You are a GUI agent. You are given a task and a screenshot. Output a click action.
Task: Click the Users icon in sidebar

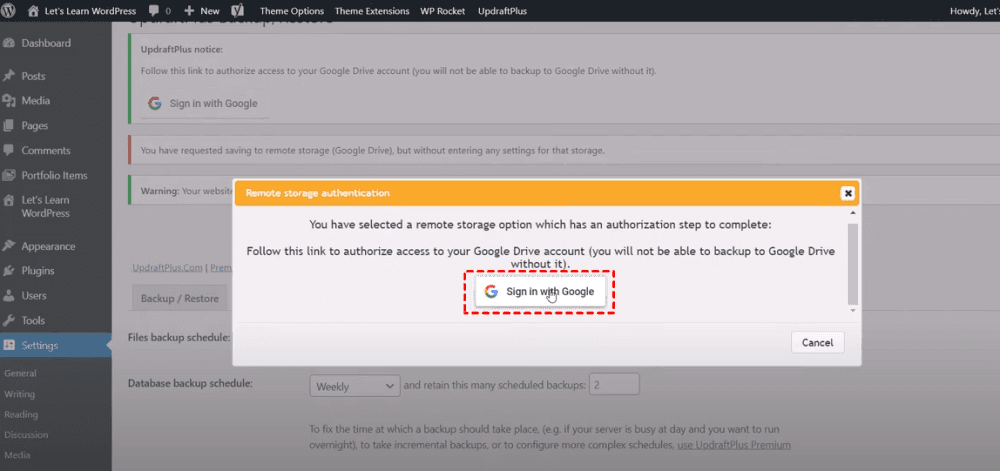tap(9, 296)
